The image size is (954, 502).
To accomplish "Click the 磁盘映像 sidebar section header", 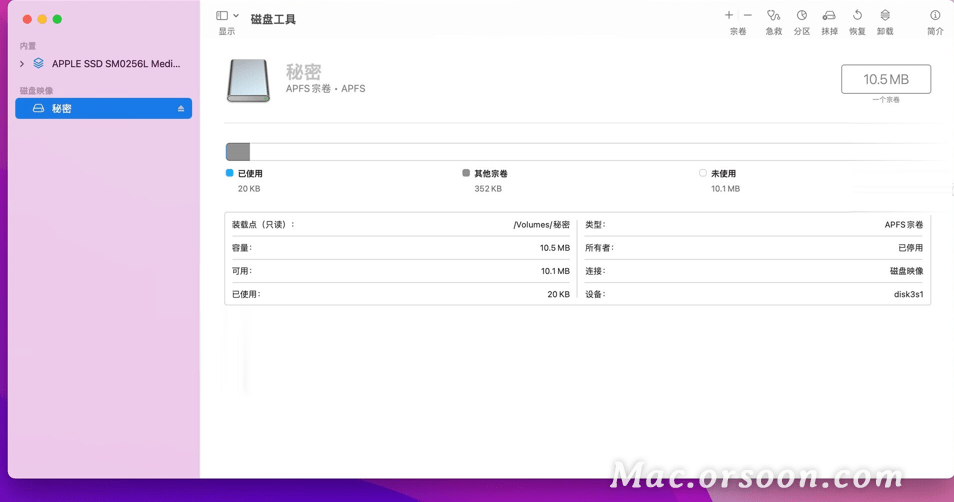I will (x=36, y=90).
